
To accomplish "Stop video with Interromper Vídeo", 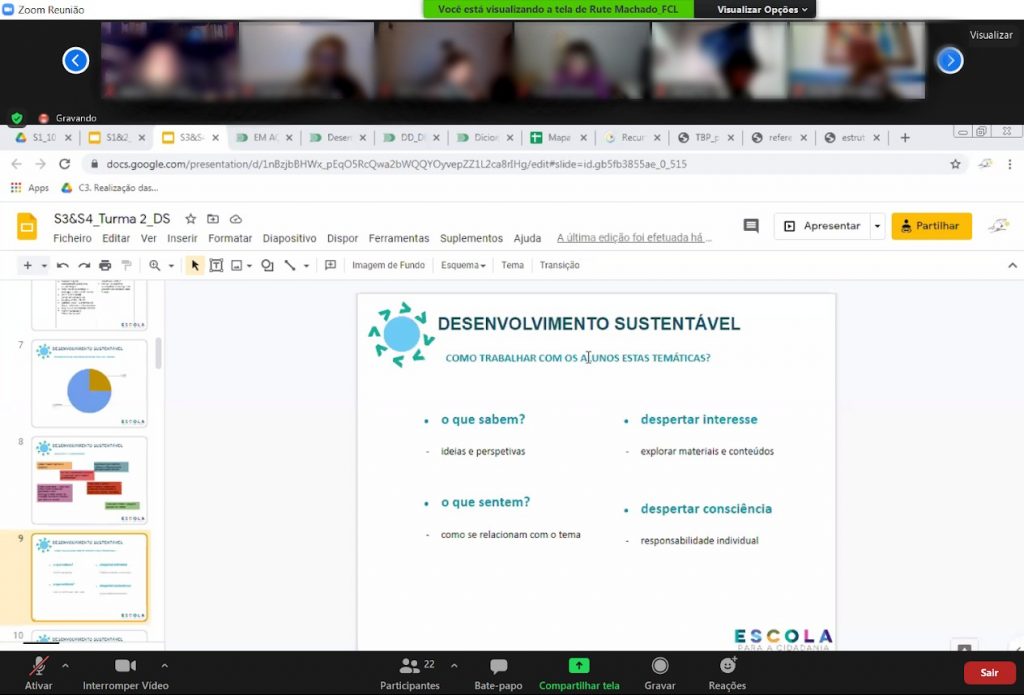I will click(x=125, y=667).
